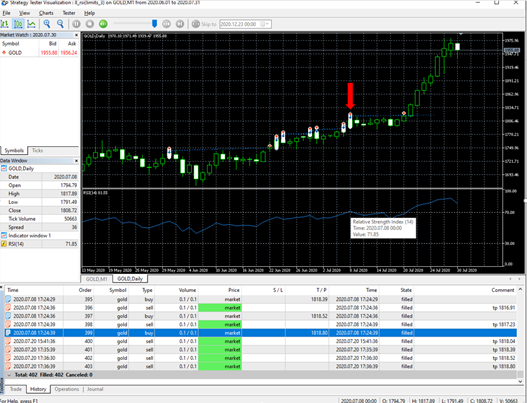Click the history list scroll-down arrow
The image size is (527, 403).
(x=520, y=381)
